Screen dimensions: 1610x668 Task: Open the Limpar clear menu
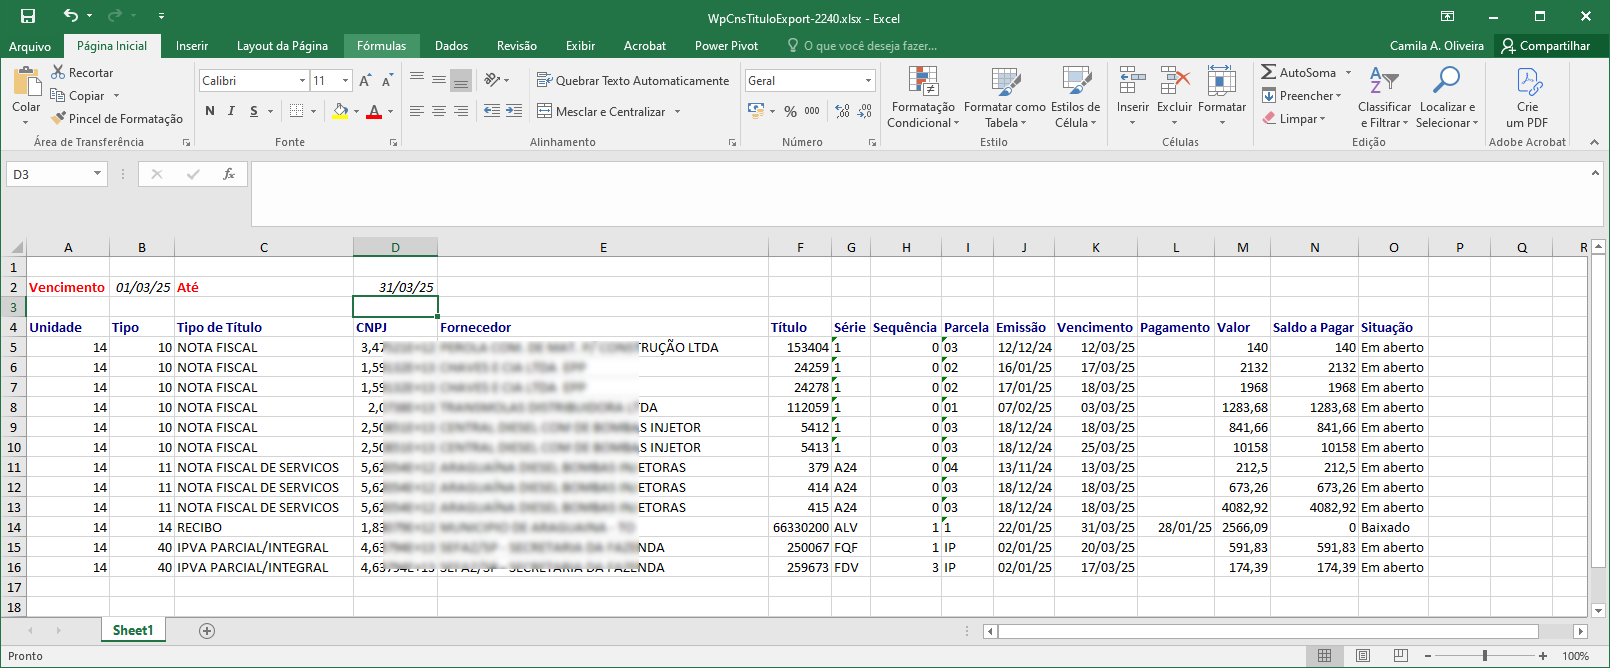pos(1294,119)
